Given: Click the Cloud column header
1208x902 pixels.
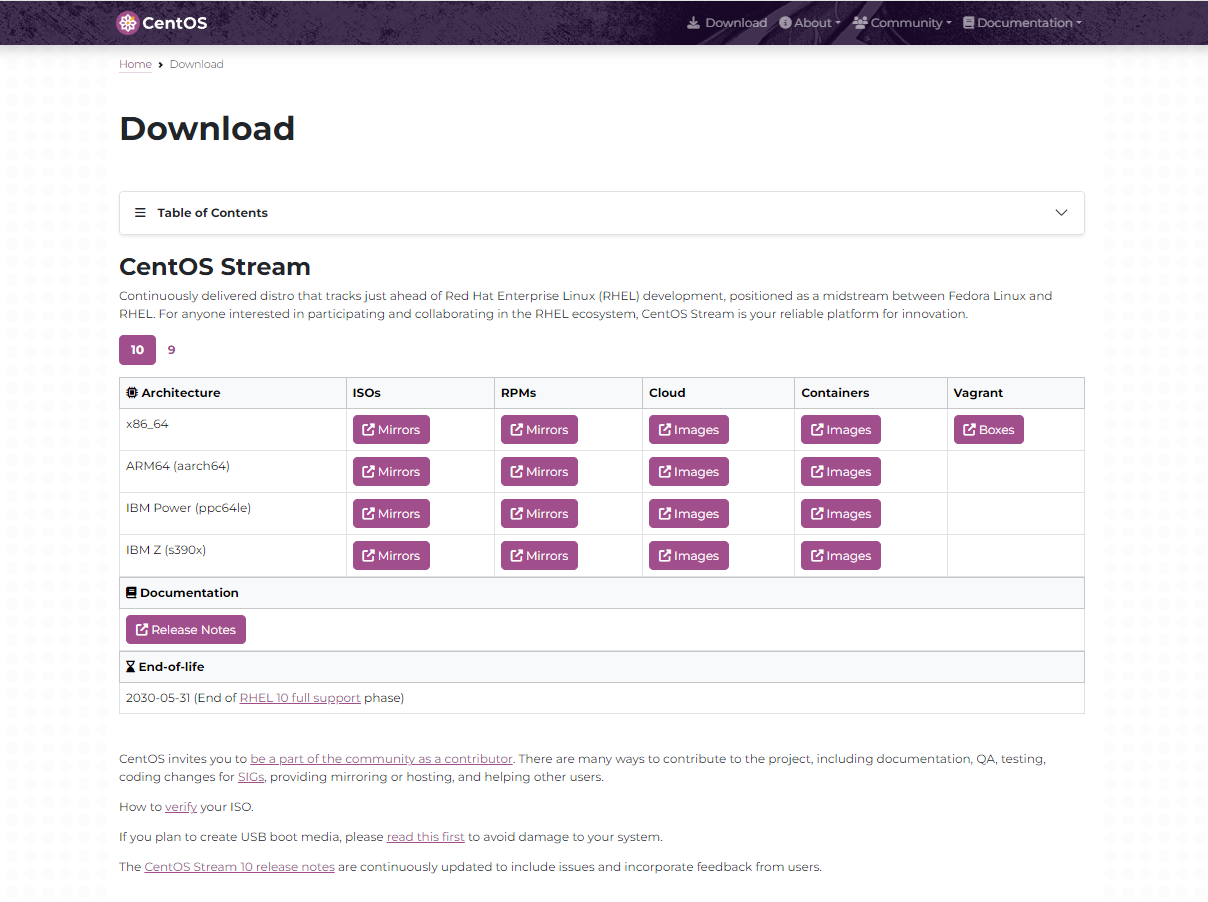Looking at the screenshot, I should click(x=719, y=393).
